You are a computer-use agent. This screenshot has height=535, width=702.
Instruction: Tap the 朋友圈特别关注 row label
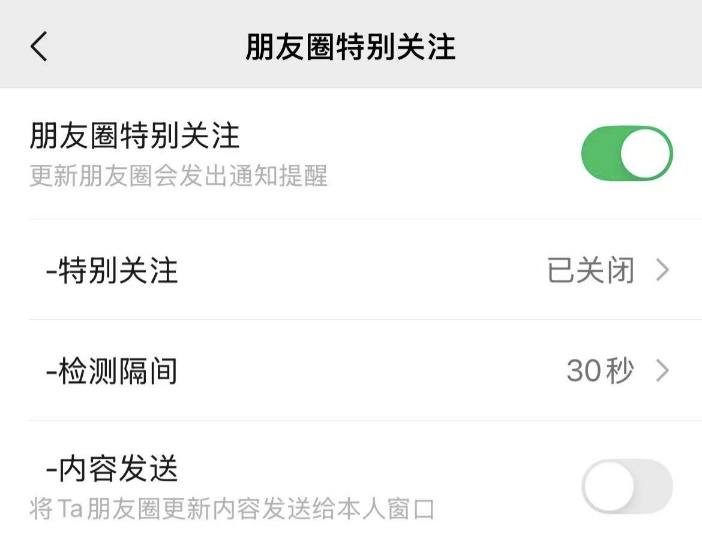point(134,136)
